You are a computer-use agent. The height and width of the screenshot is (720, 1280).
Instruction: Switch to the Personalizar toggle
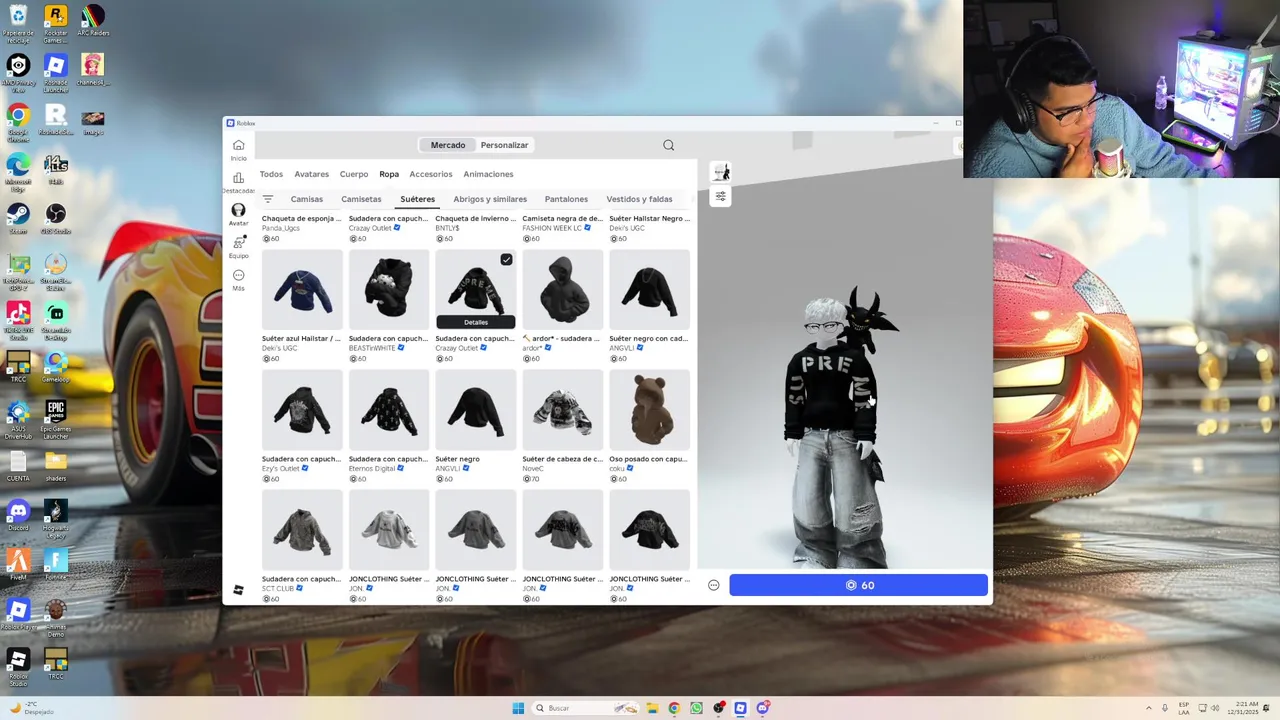[504, 145]
